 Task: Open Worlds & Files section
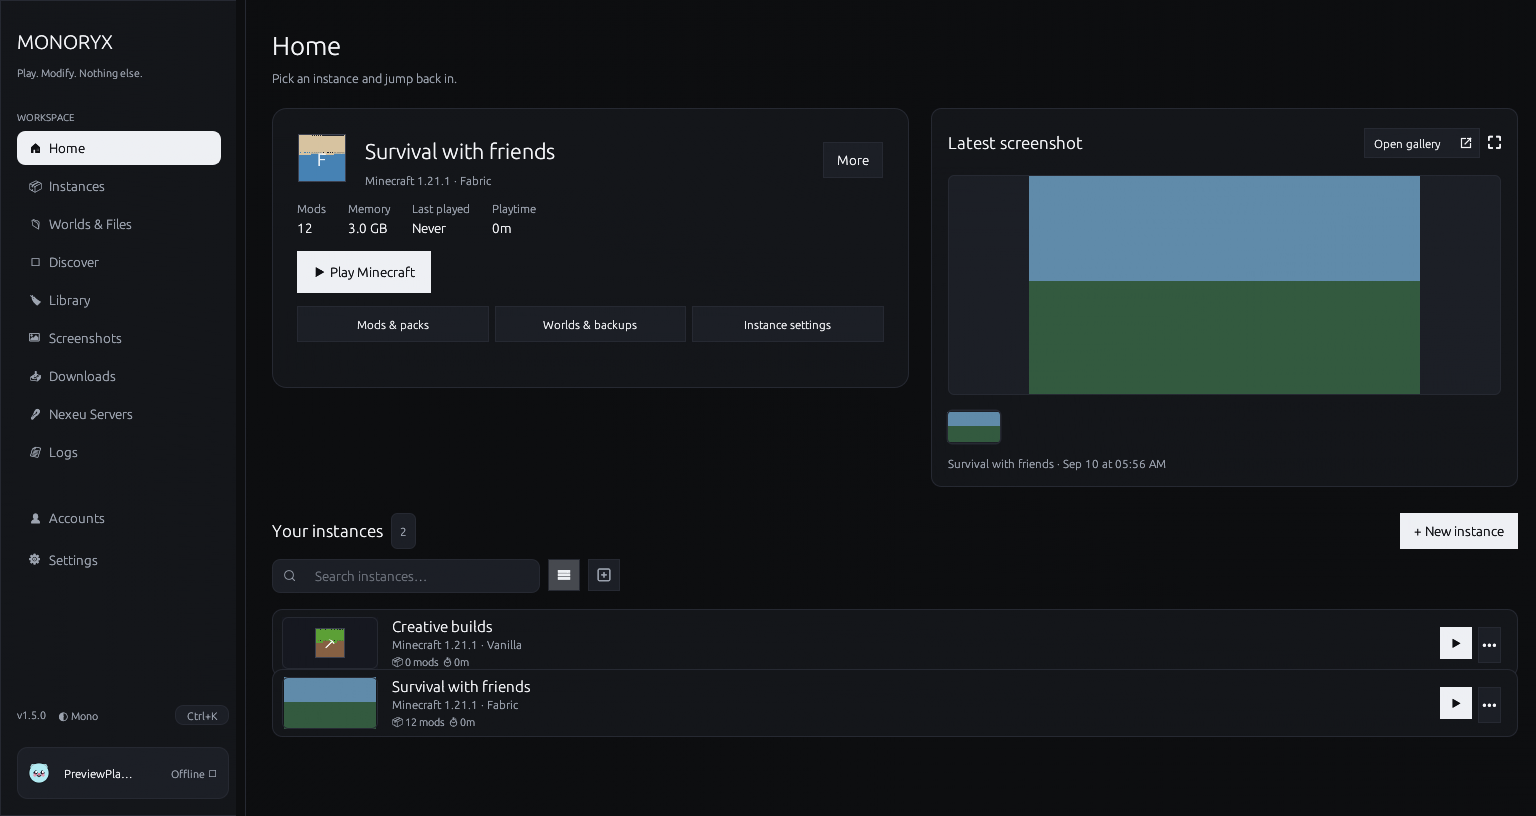pyautogui.click(x=119, y=224)
